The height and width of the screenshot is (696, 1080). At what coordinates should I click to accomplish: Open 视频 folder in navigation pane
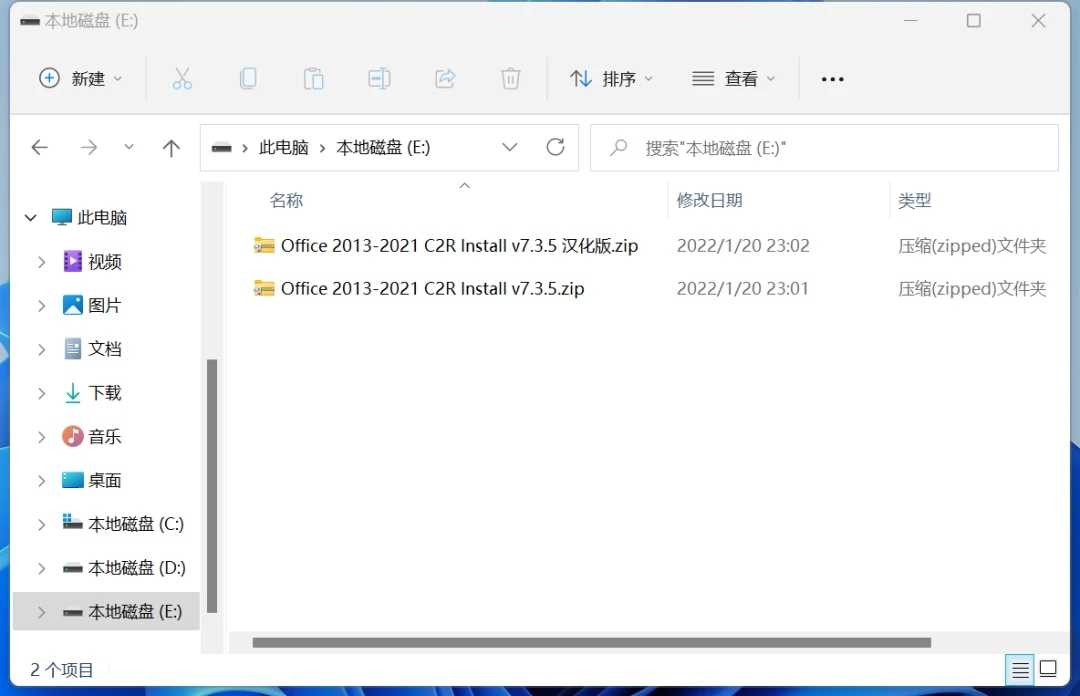105,262
